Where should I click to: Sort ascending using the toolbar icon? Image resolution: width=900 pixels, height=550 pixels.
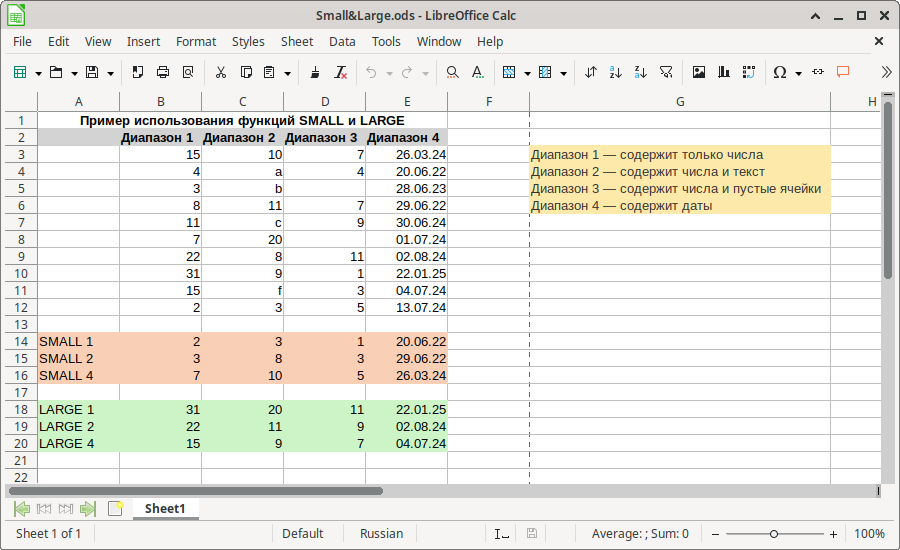(615, 72)
